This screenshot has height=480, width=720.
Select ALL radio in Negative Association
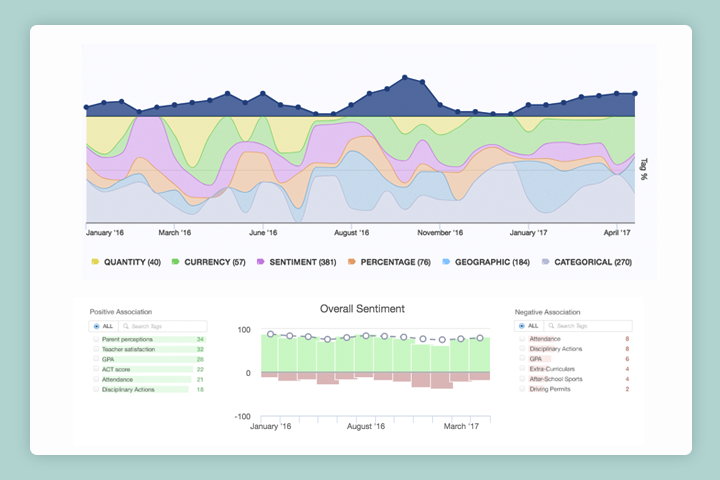[x=521, y=326]
